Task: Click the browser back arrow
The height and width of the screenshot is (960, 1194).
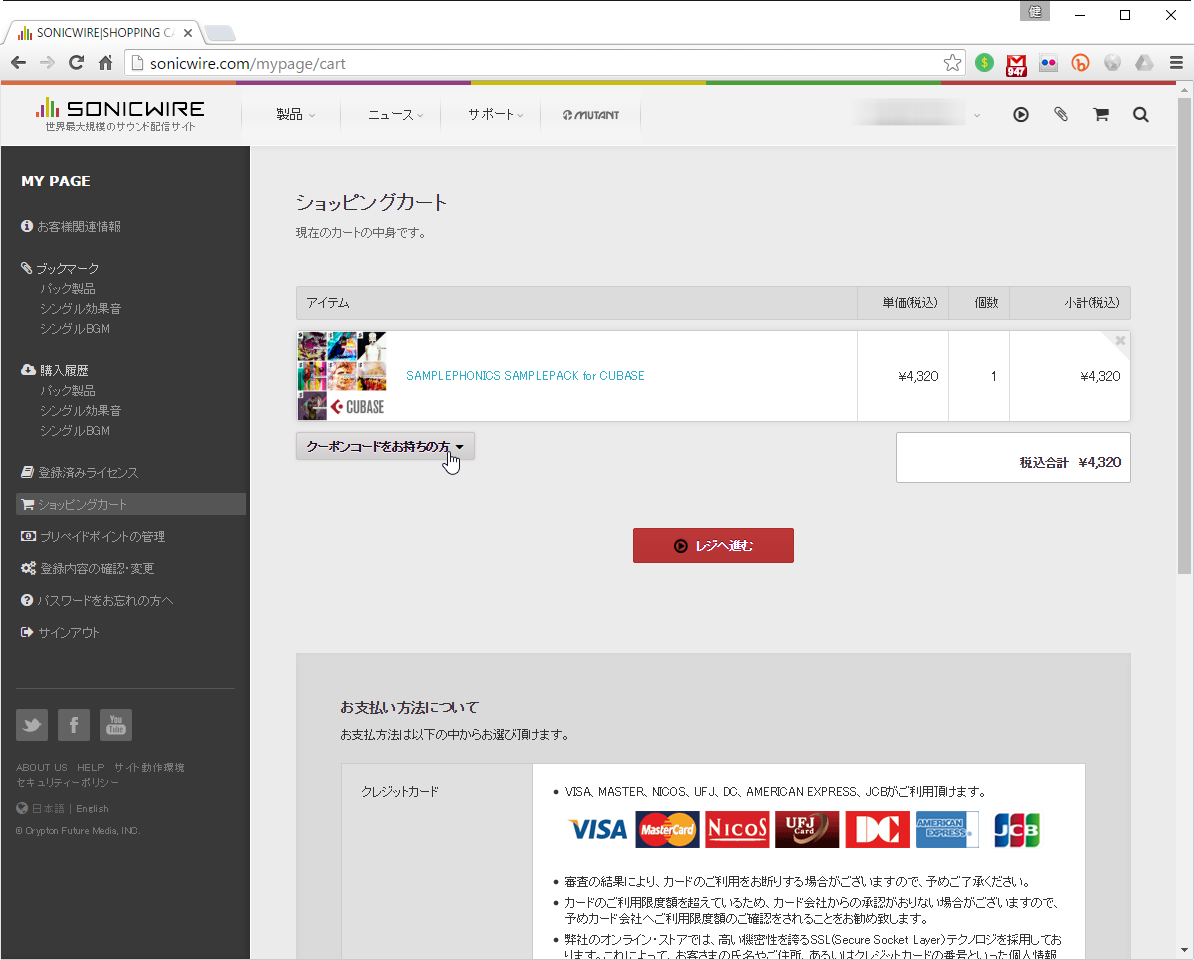Action: (18, 63)
